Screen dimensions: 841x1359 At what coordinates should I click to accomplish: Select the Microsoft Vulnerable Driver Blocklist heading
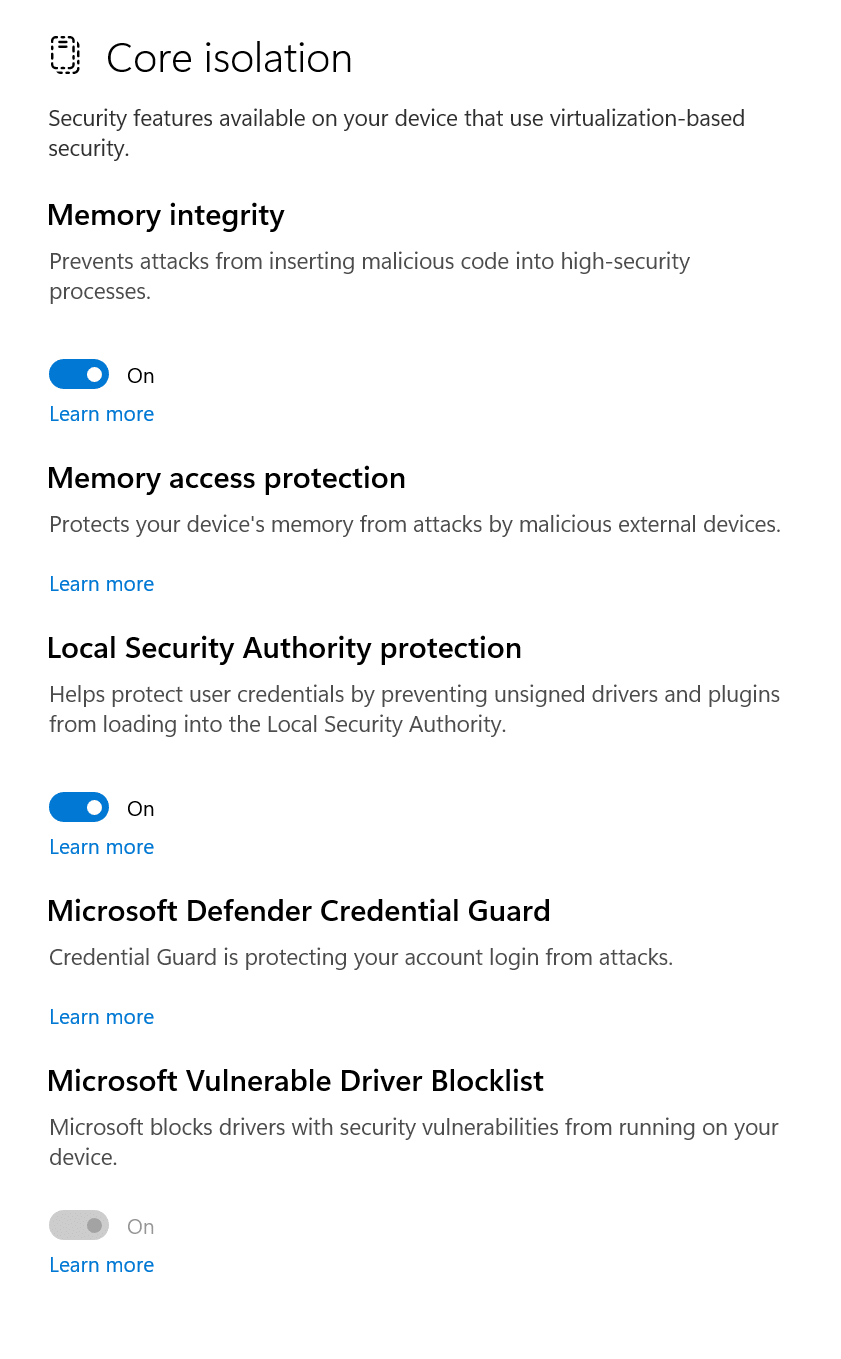[x=295, y=1081]
